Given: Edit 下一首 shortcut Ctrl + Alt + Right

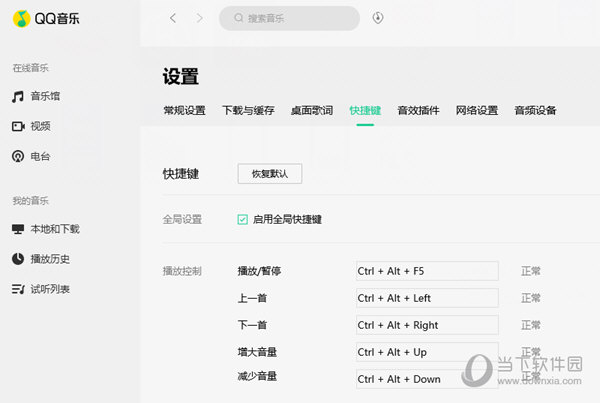Looking at the screenshot, I should tap(427, 325).
